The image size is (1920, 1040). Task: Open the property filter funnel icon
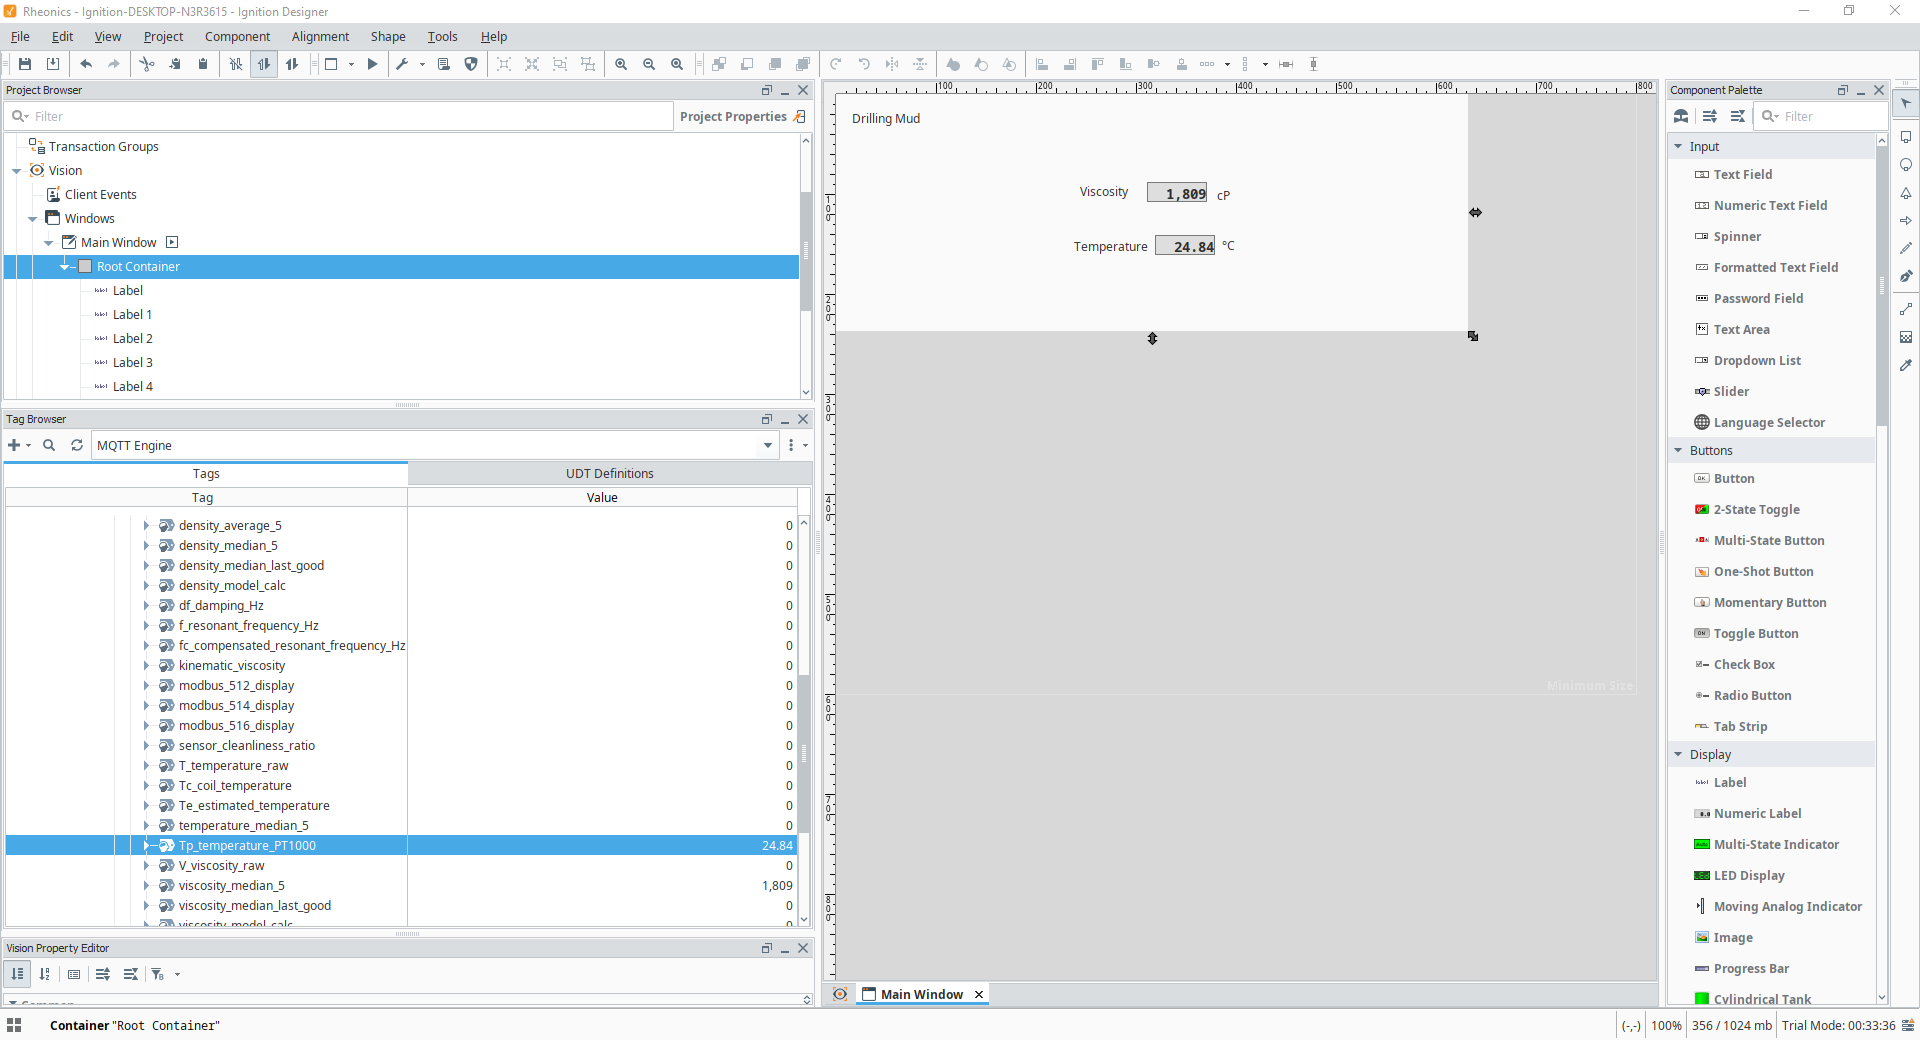pyautogui.click(x=158, y=974)
